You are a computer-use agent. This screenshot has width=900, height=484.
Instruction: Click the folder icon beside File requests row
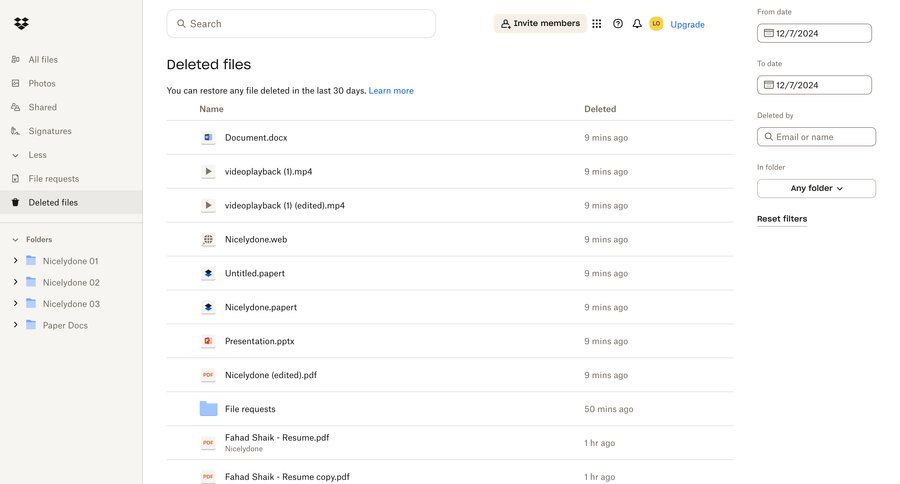point(208,409)
